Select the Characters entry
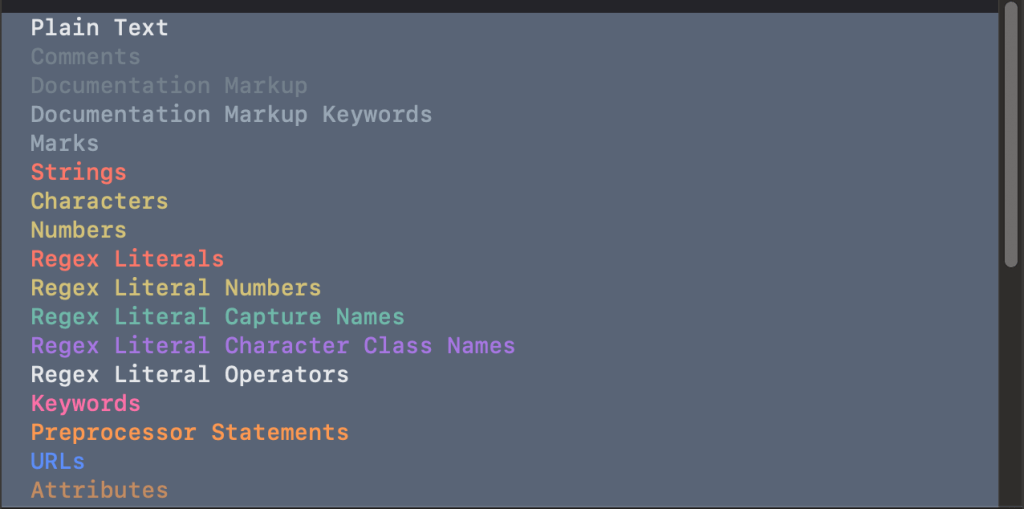The image size is (1024, 509). 99,201
